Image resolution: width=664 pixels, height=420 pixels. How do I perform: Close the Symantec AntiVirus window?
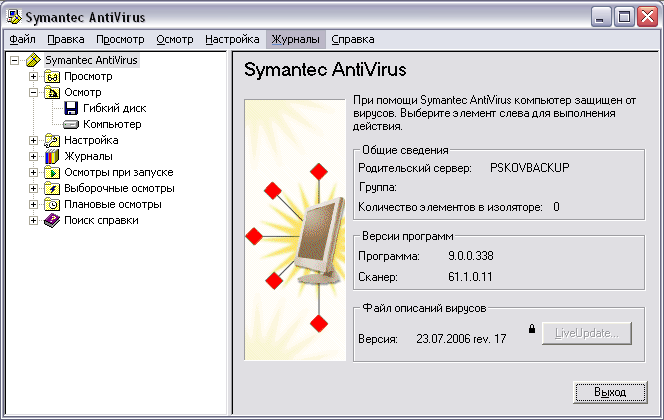pyautogui.click(x=647, y=17)
